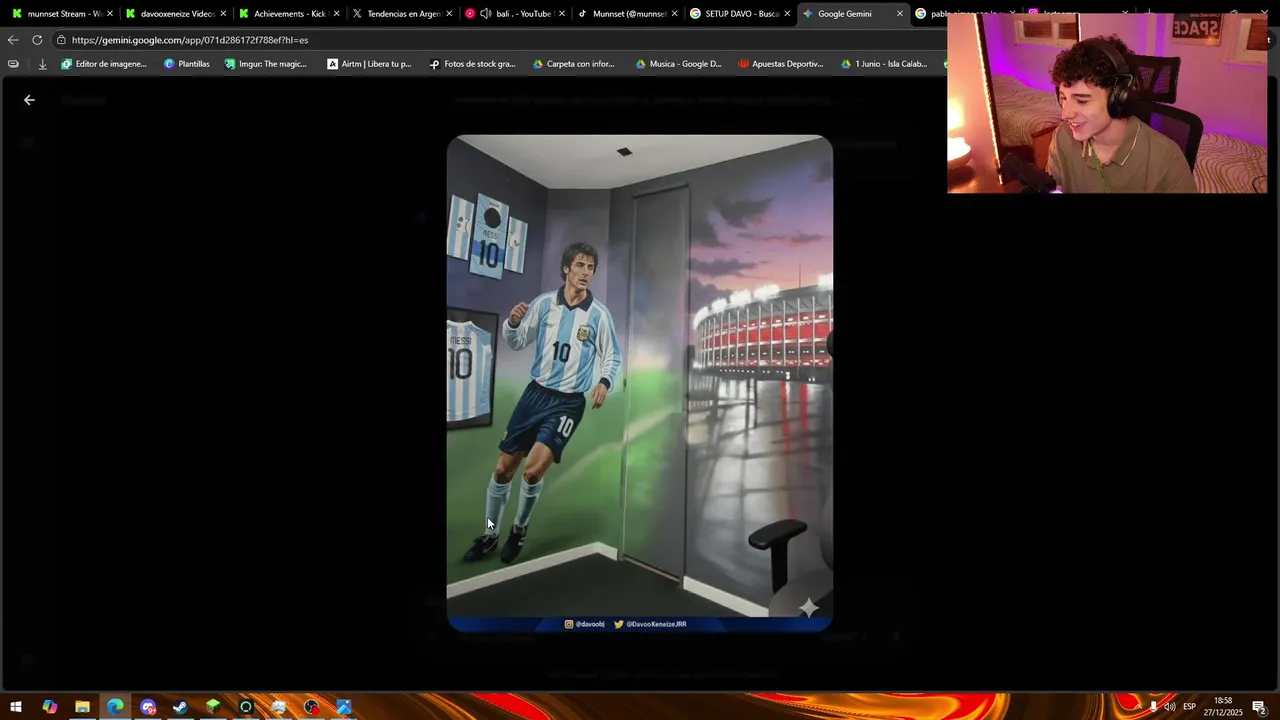
Task: Open the notification center
Action: tap(1259, 707)
